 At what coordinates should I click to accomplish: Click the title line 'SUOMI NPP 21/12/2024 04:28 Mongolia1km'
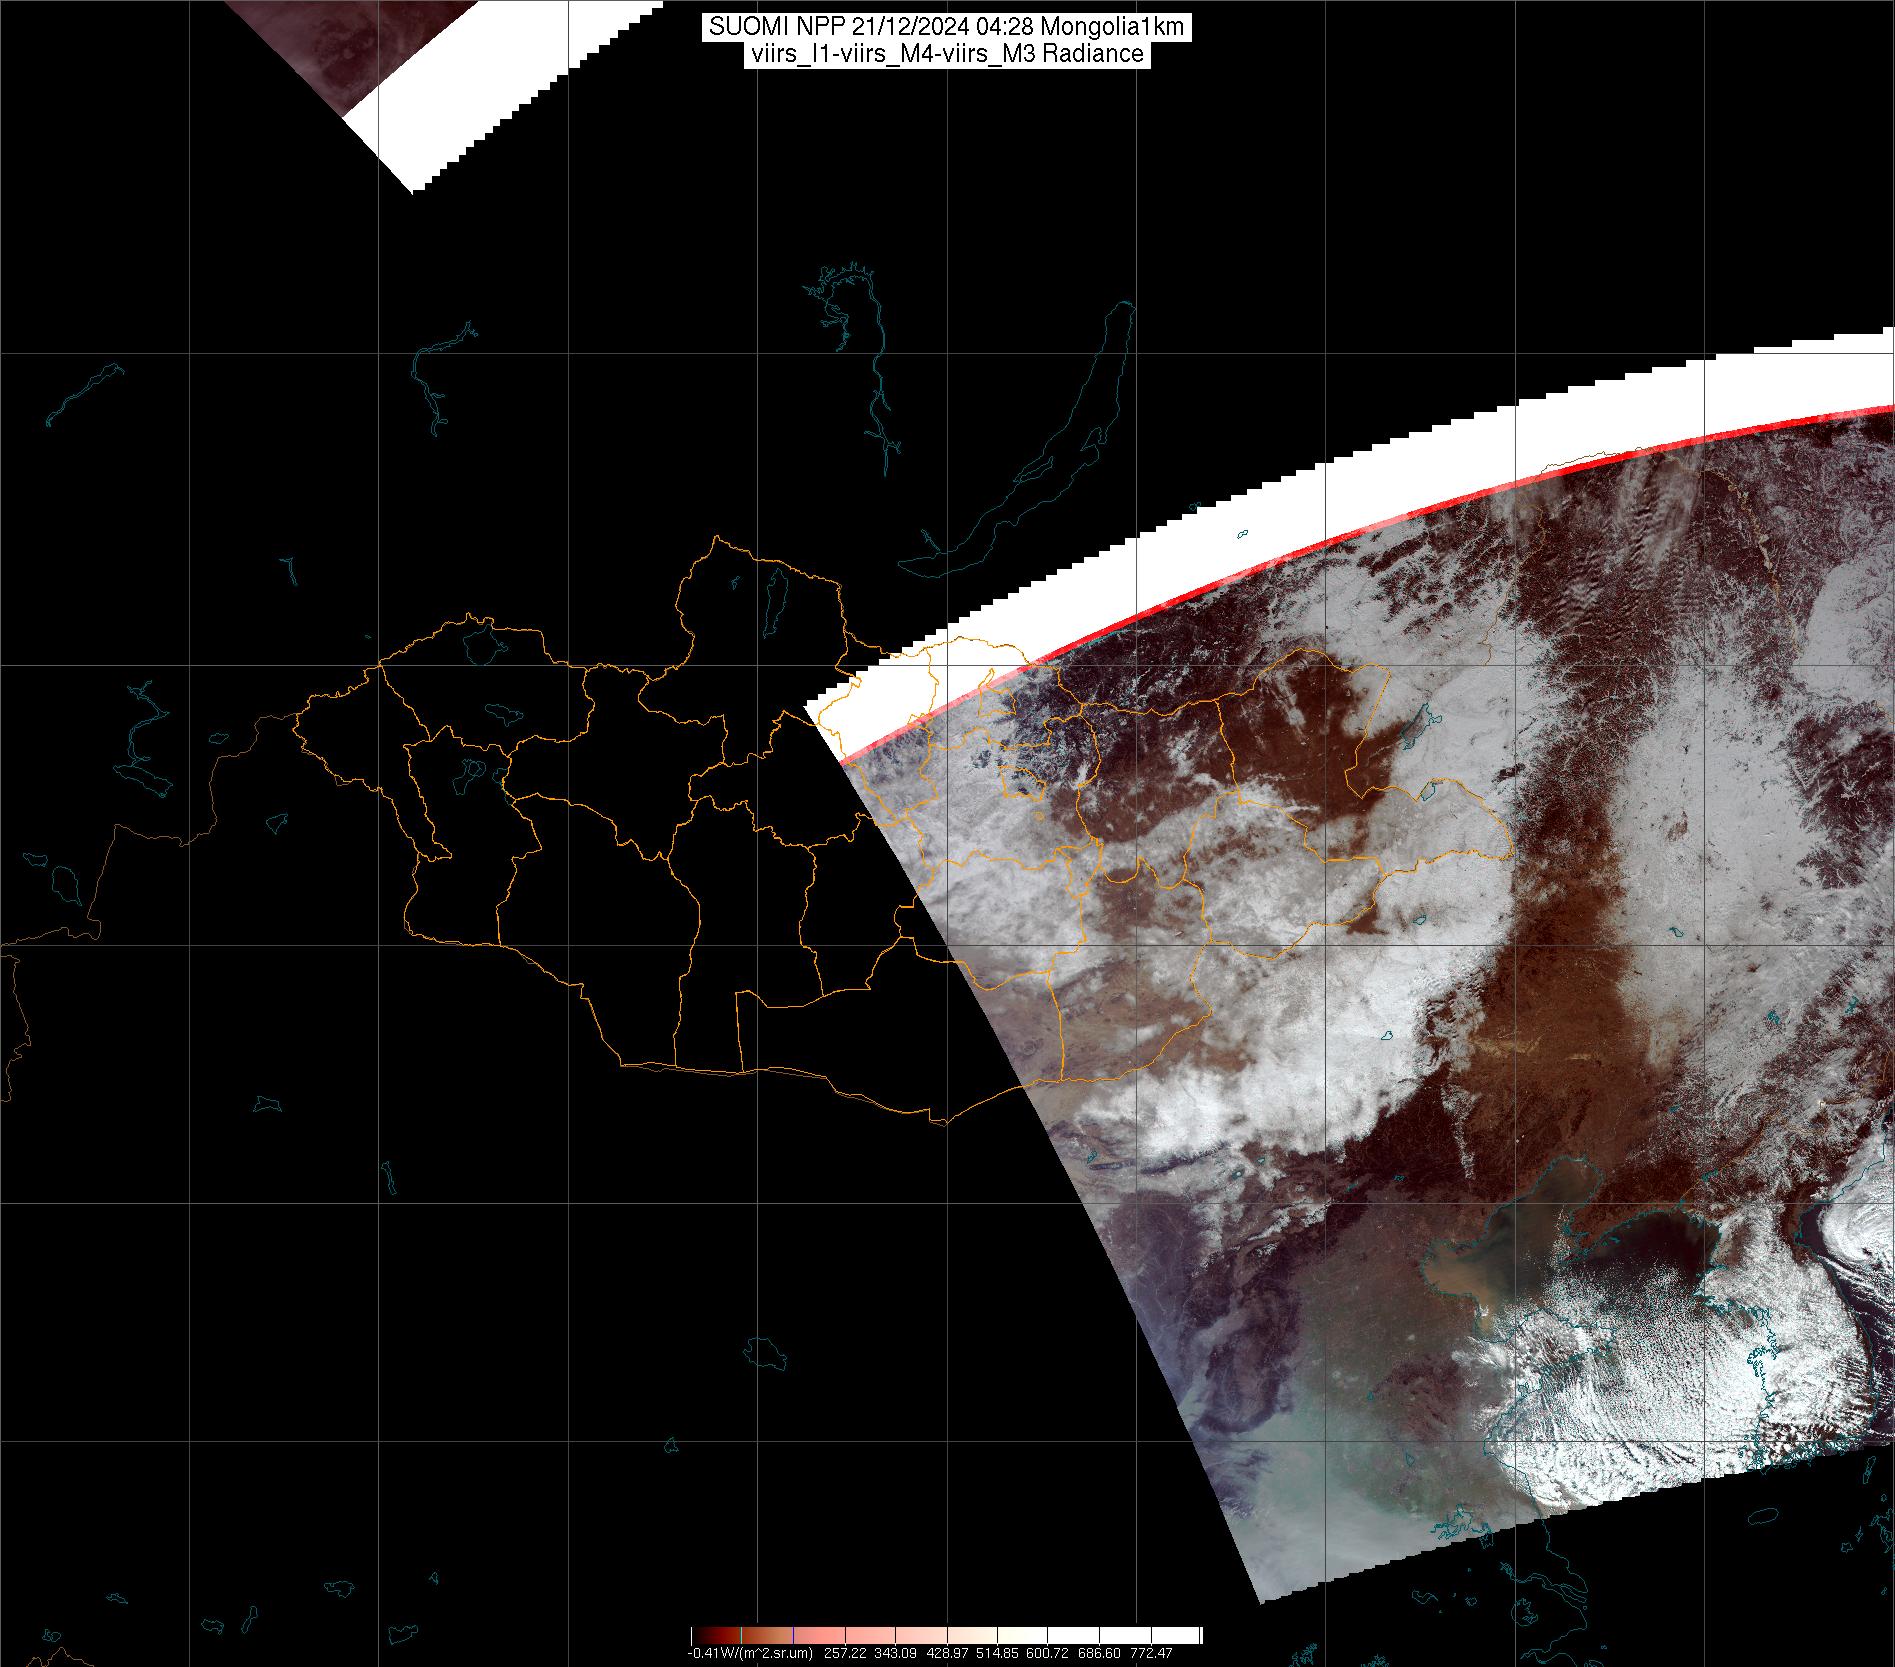tap(946, 27)
